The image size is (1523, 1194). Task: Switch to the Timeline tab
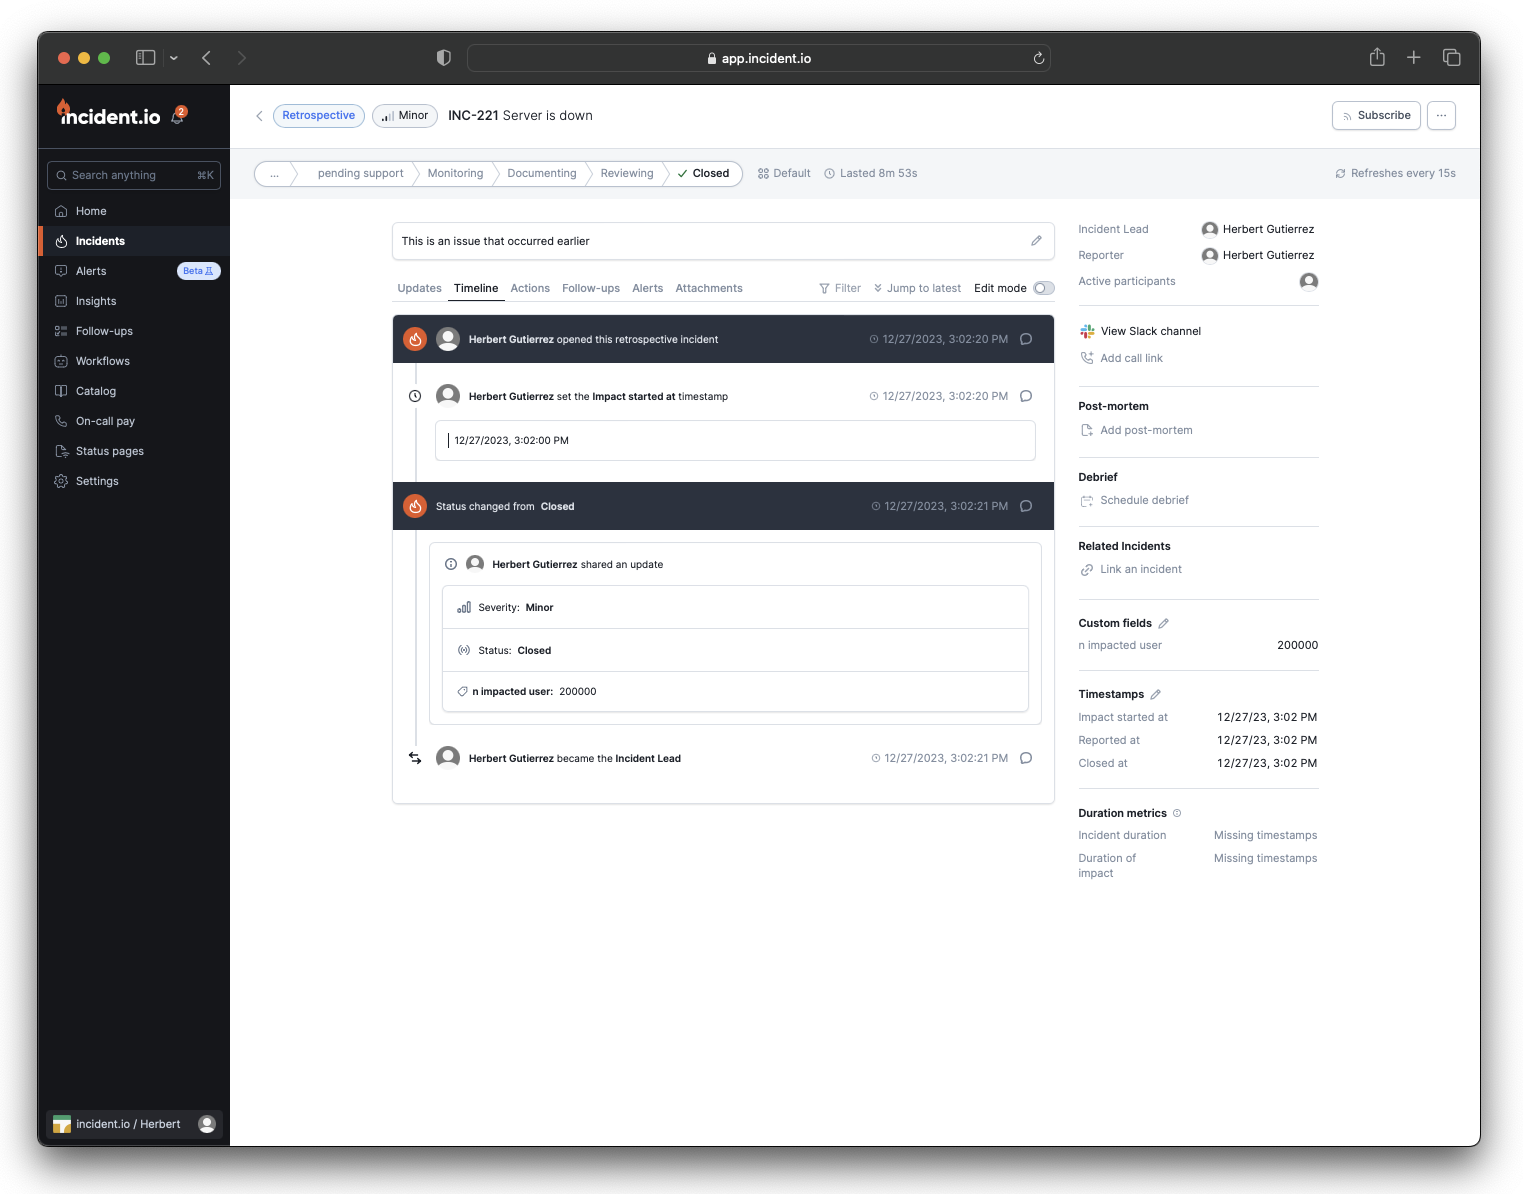tap(476, 288)
